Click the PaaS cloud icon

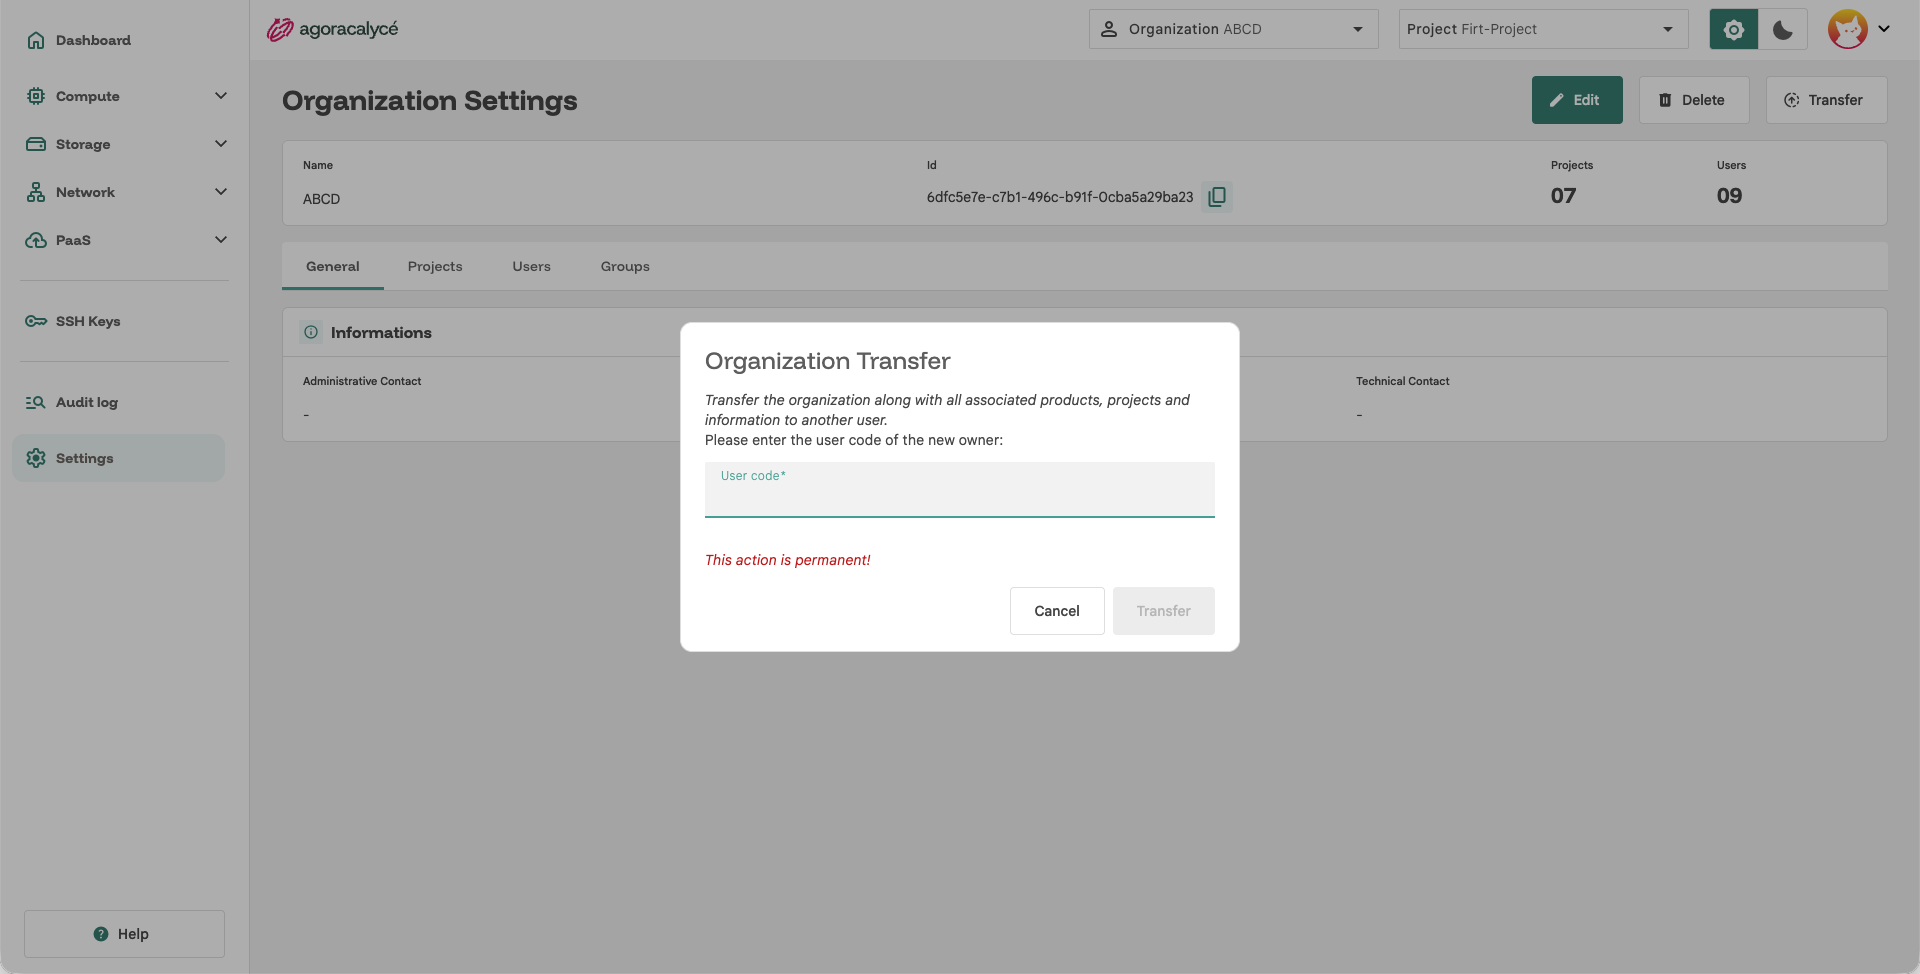pyautogui.click(x=36, y=240)
